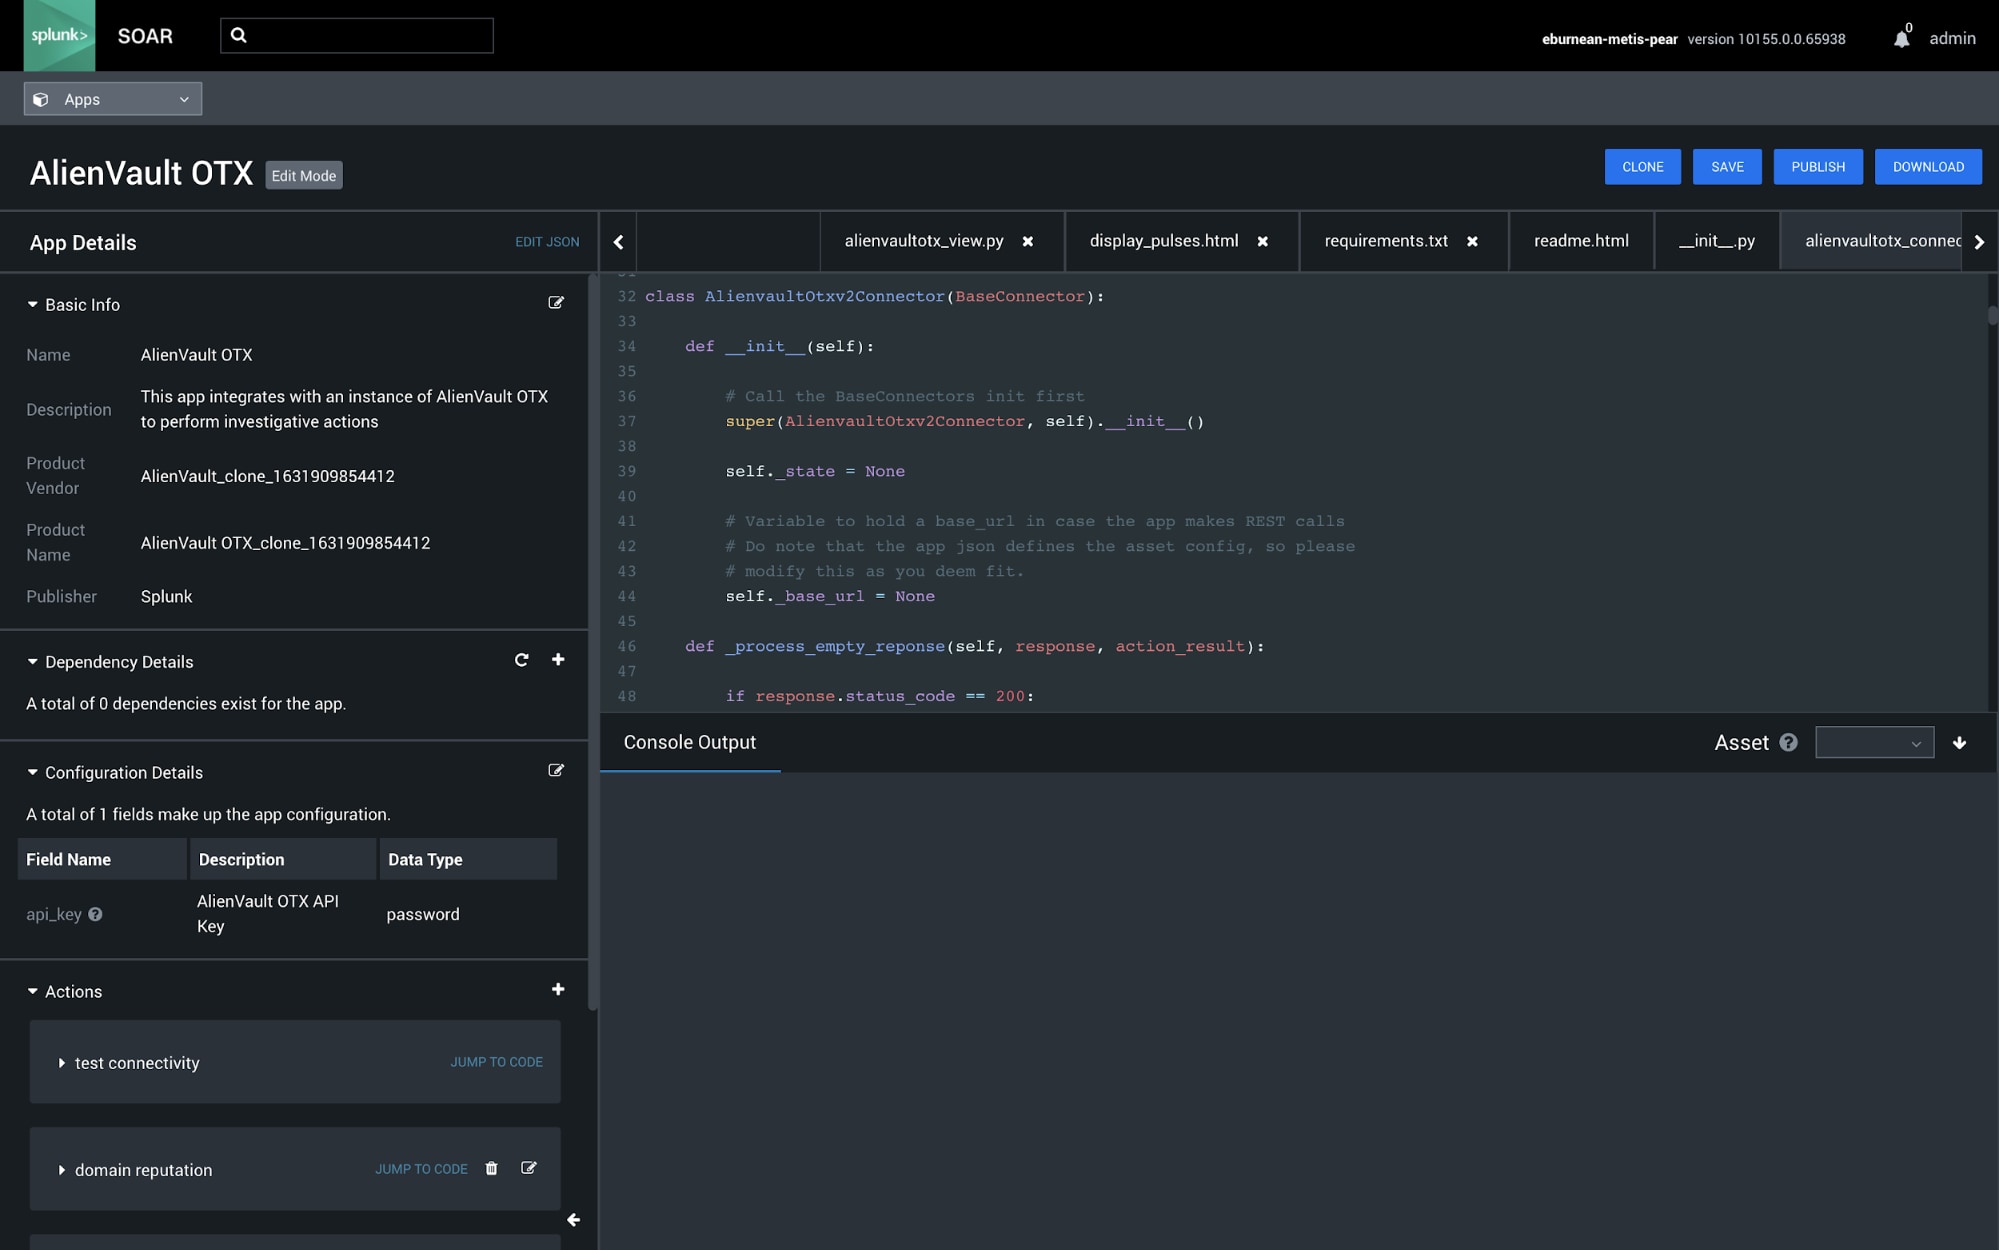
Task: Select Console Output tab
Action: tap(690, 742)
